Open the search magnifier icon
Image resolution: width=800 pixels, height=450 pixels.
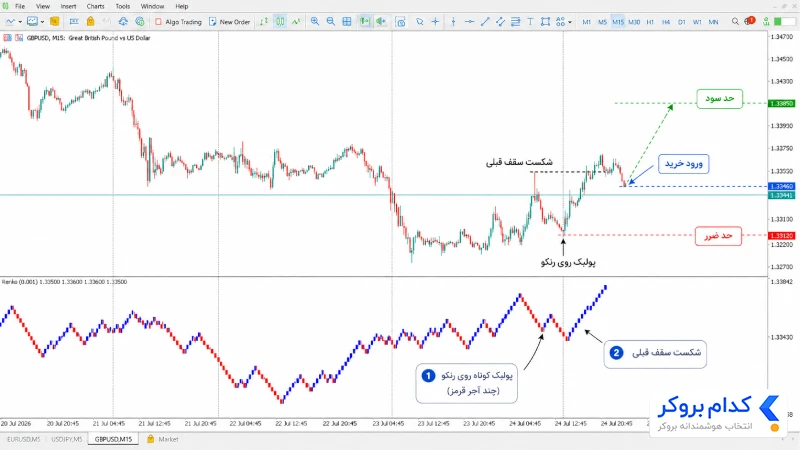(735, 21)
